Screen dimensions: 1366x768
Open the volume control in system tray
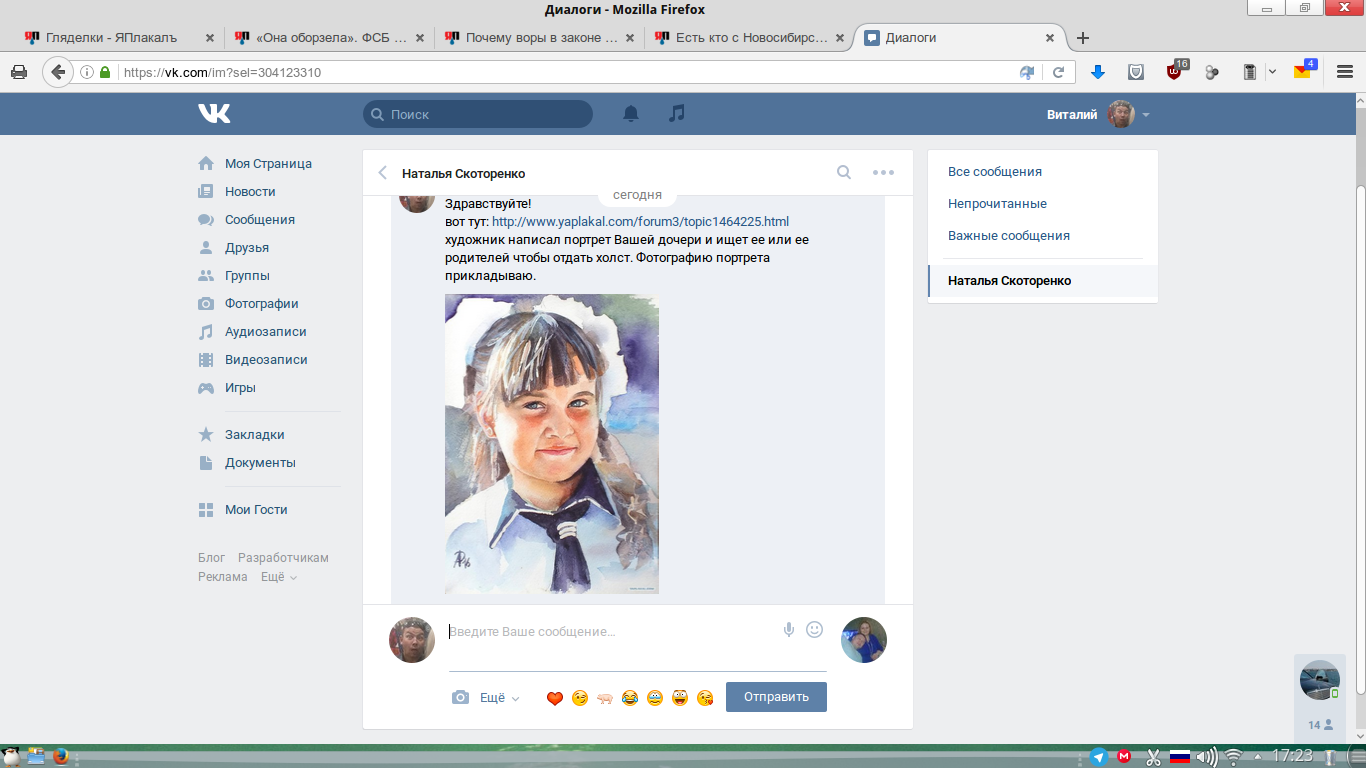coord(1207,757)
